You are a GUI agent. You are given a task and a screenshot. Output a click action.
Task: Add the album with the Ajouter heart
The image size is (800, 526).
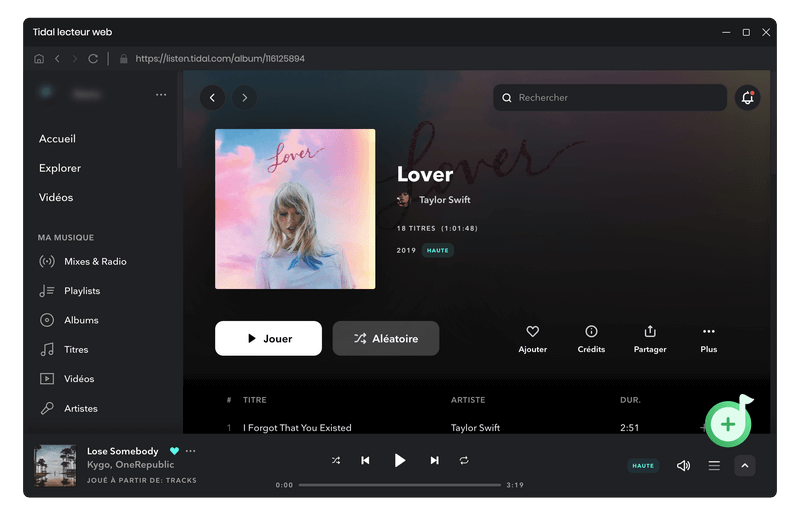pos(533,339)
